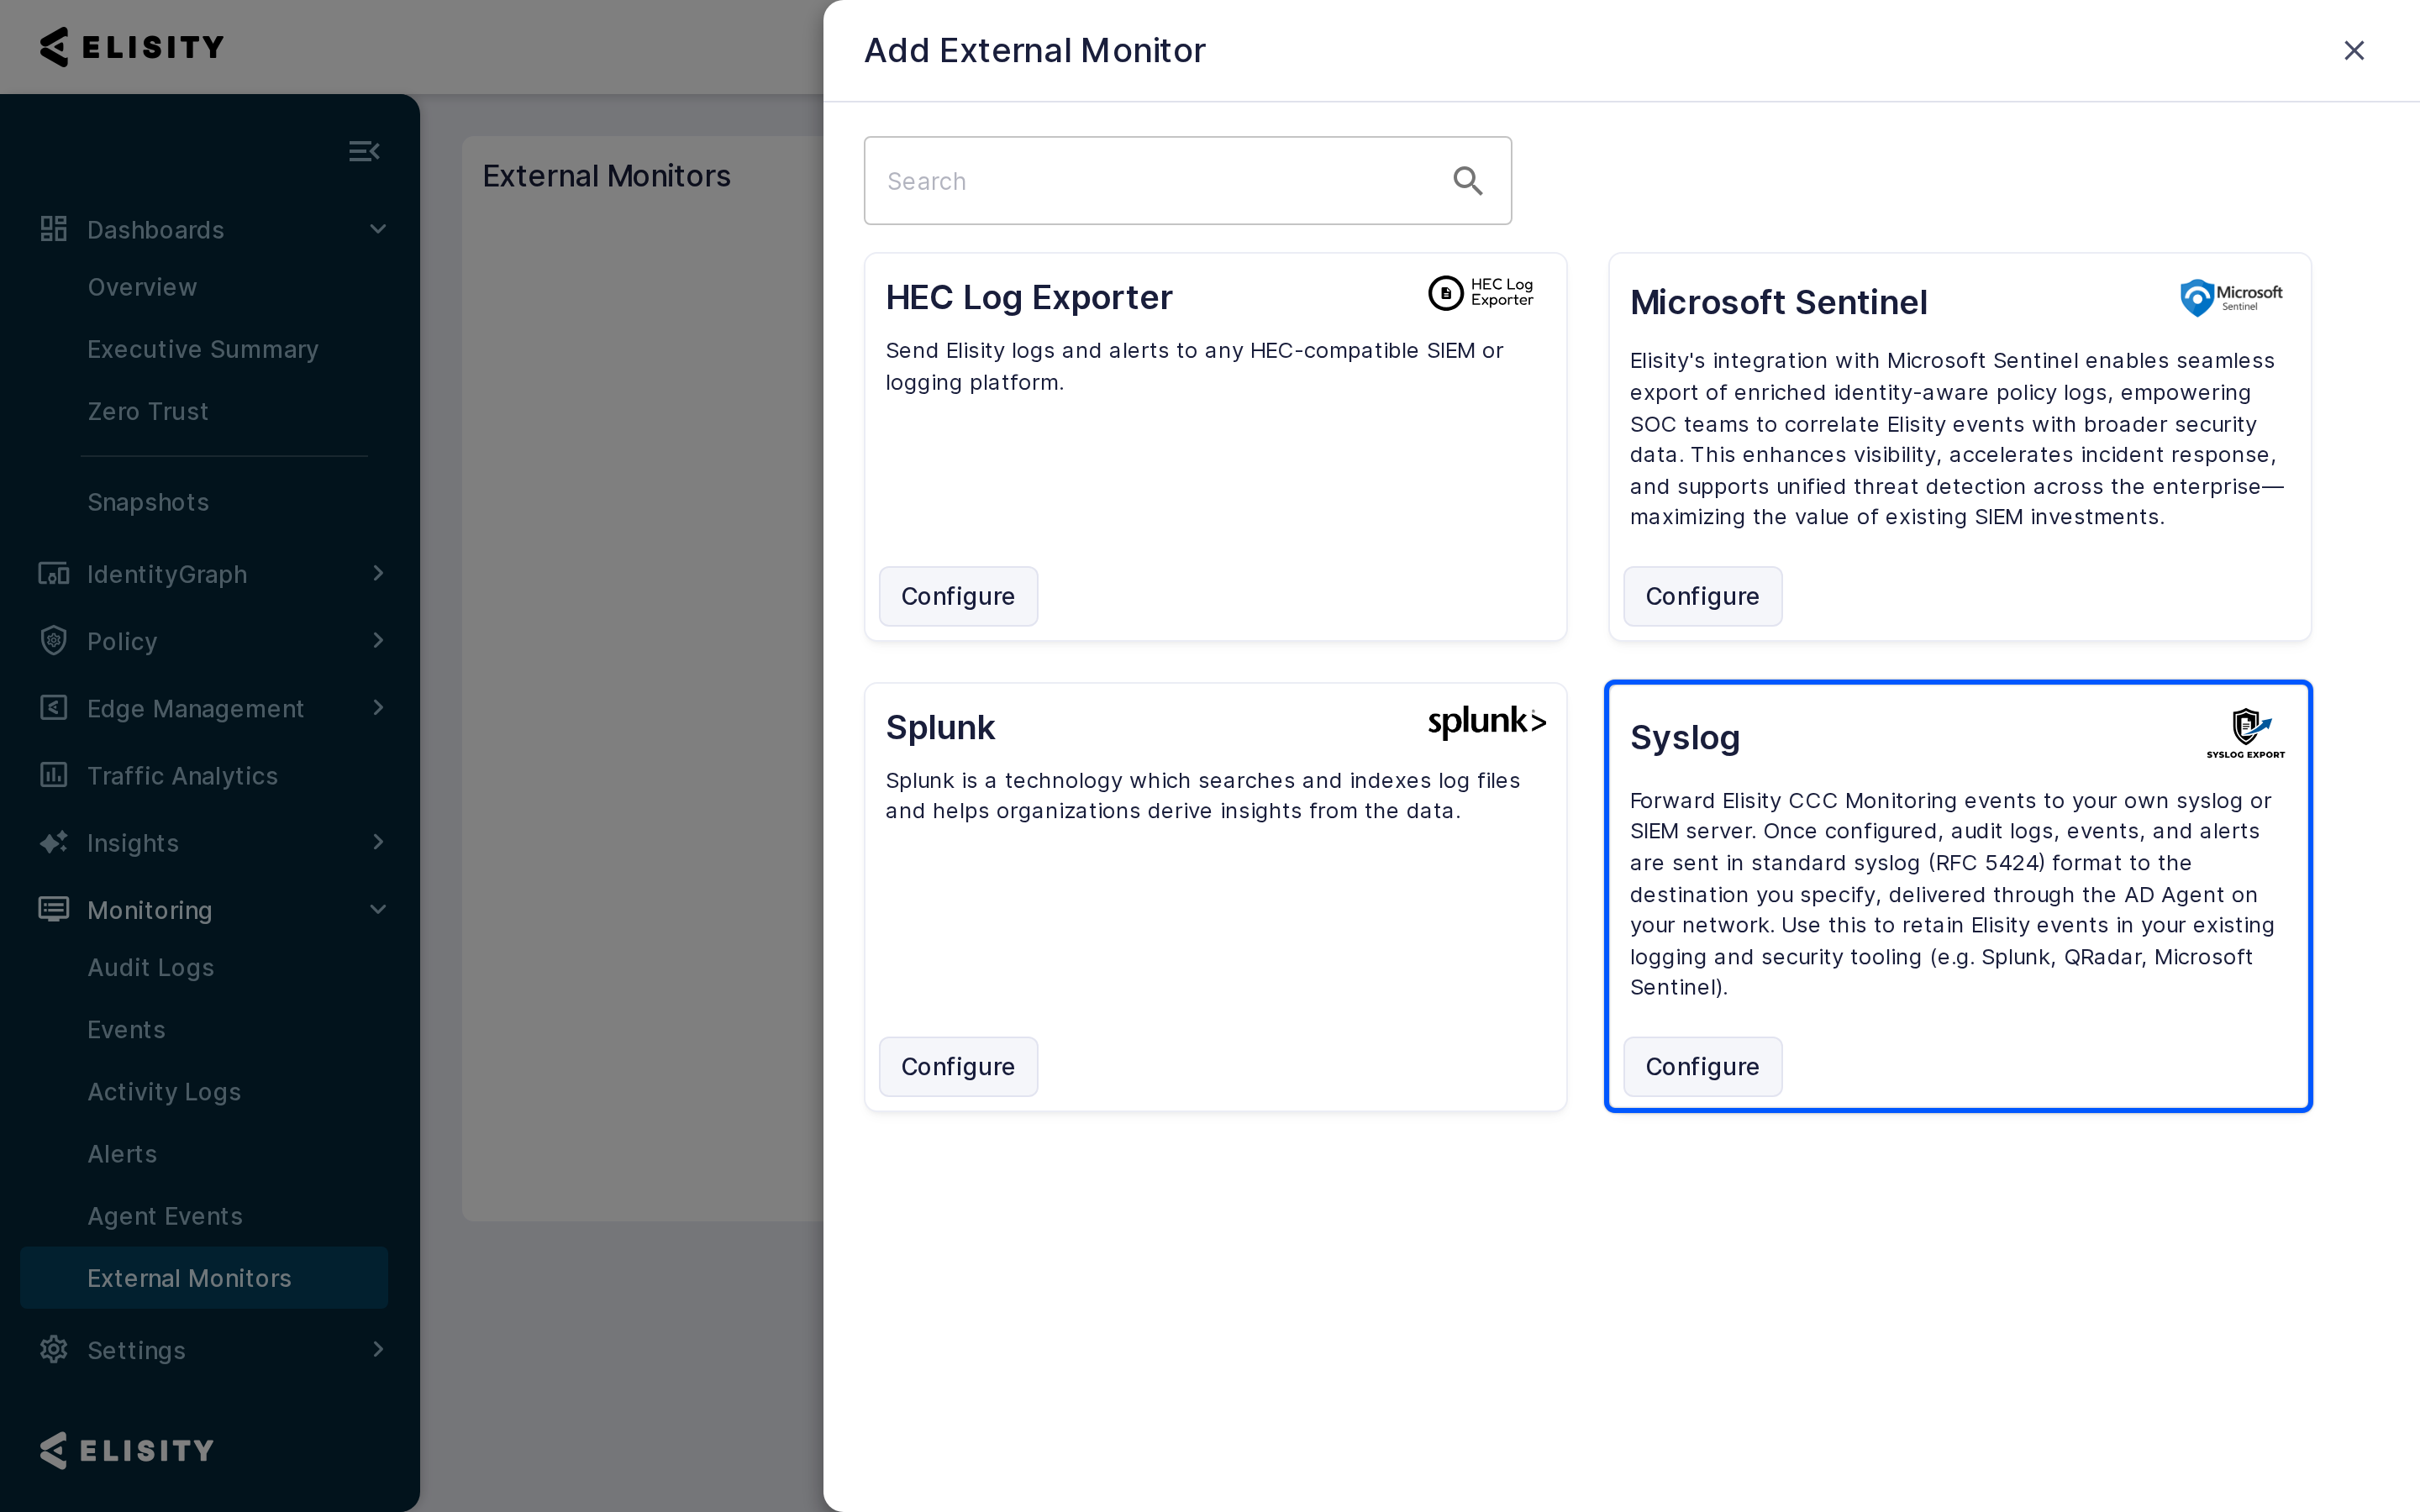Configure the Syslog monitor
Image resolution: width=2420 pixels, height=1512 pixels.
[x=1702, y=1067]
